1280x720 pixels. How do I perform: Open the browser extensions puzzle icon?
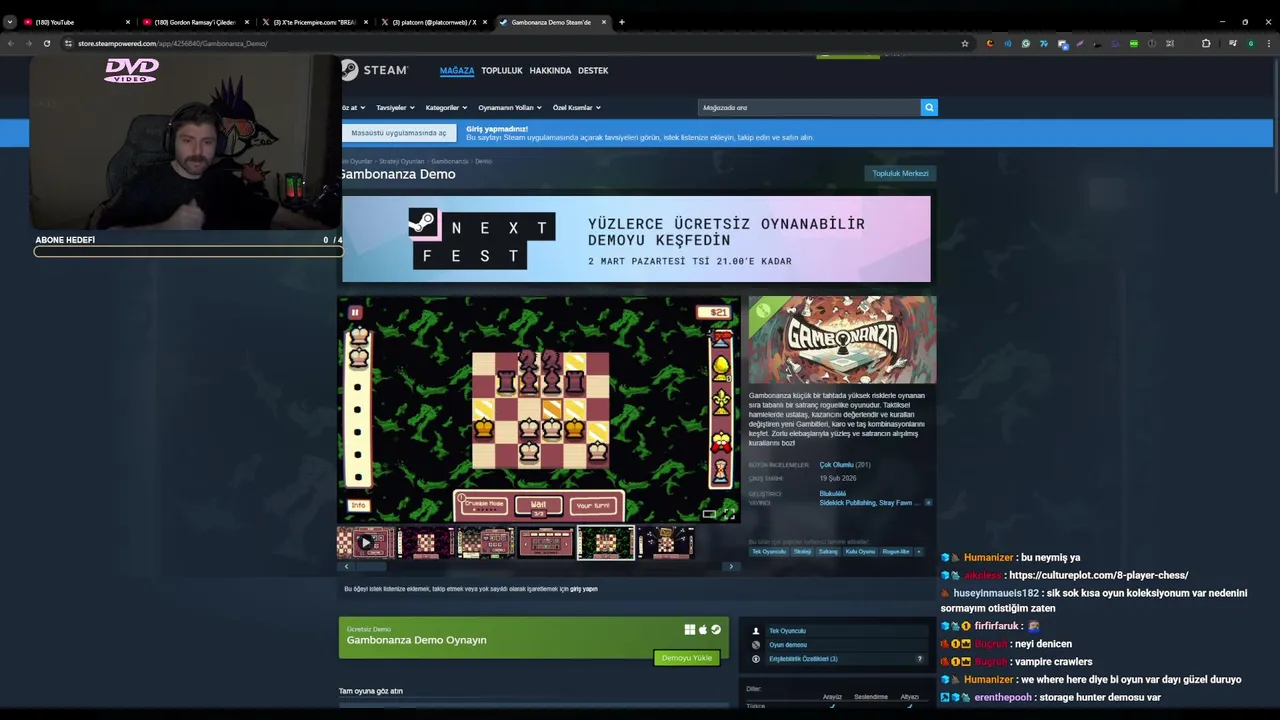pyautogui.click(x=1205, y=43)
